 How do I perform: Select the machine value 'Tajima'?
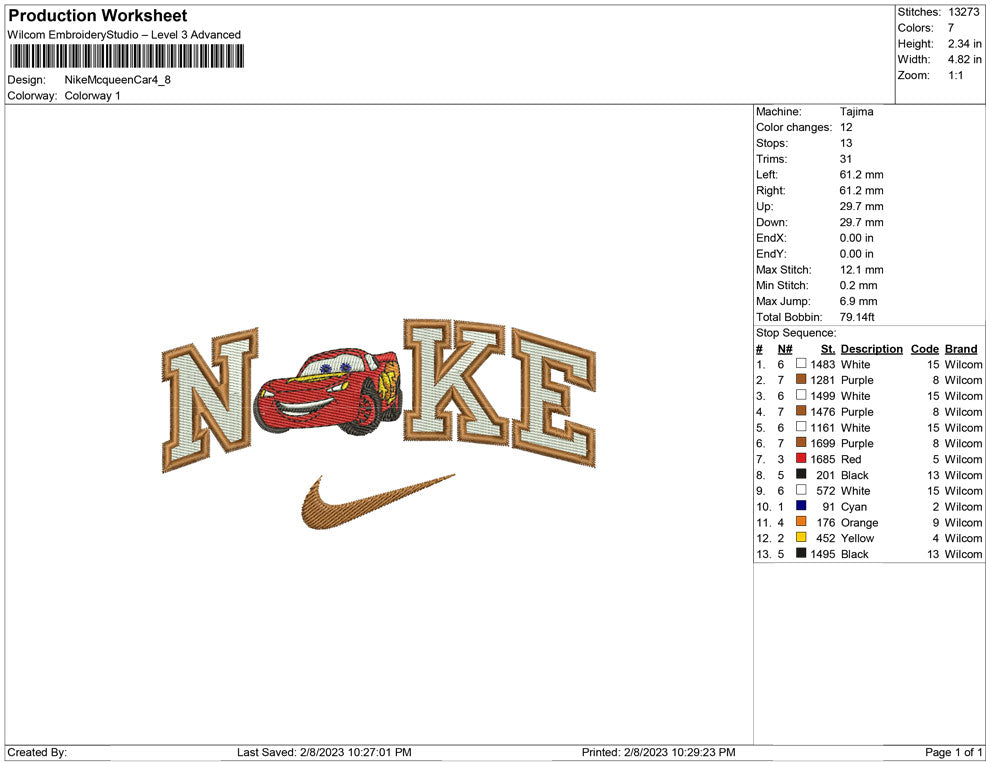(856, 111)
